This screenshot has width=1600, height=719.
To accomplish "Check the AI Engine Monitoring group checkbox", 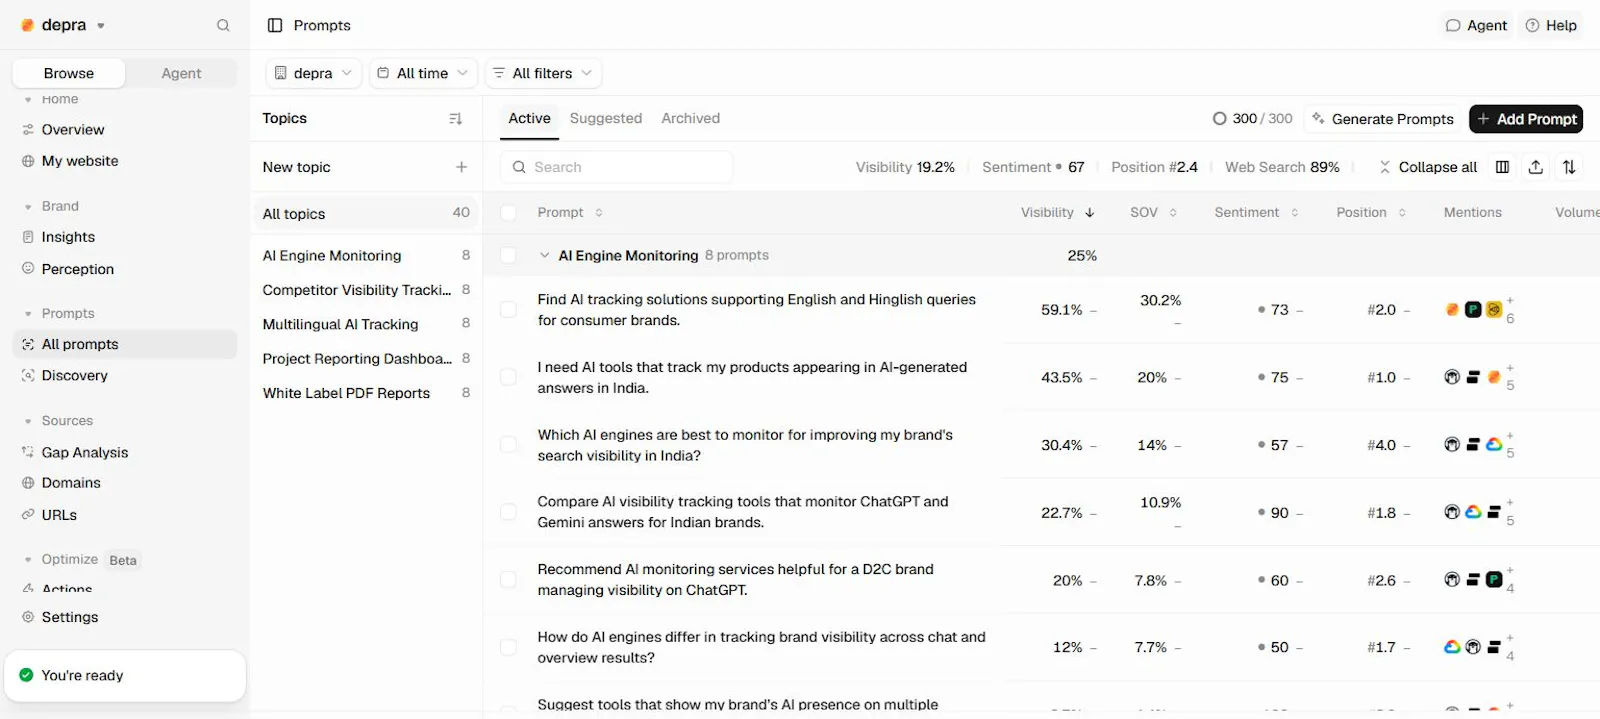I will (508, 256).
